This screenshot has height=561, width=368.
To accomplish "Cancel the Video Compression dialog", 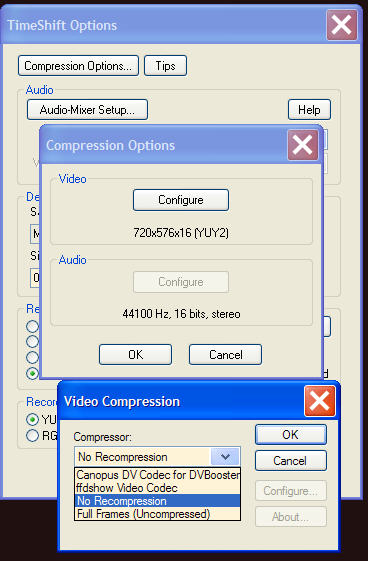I will pyautogui.click(x=291, y=460).
